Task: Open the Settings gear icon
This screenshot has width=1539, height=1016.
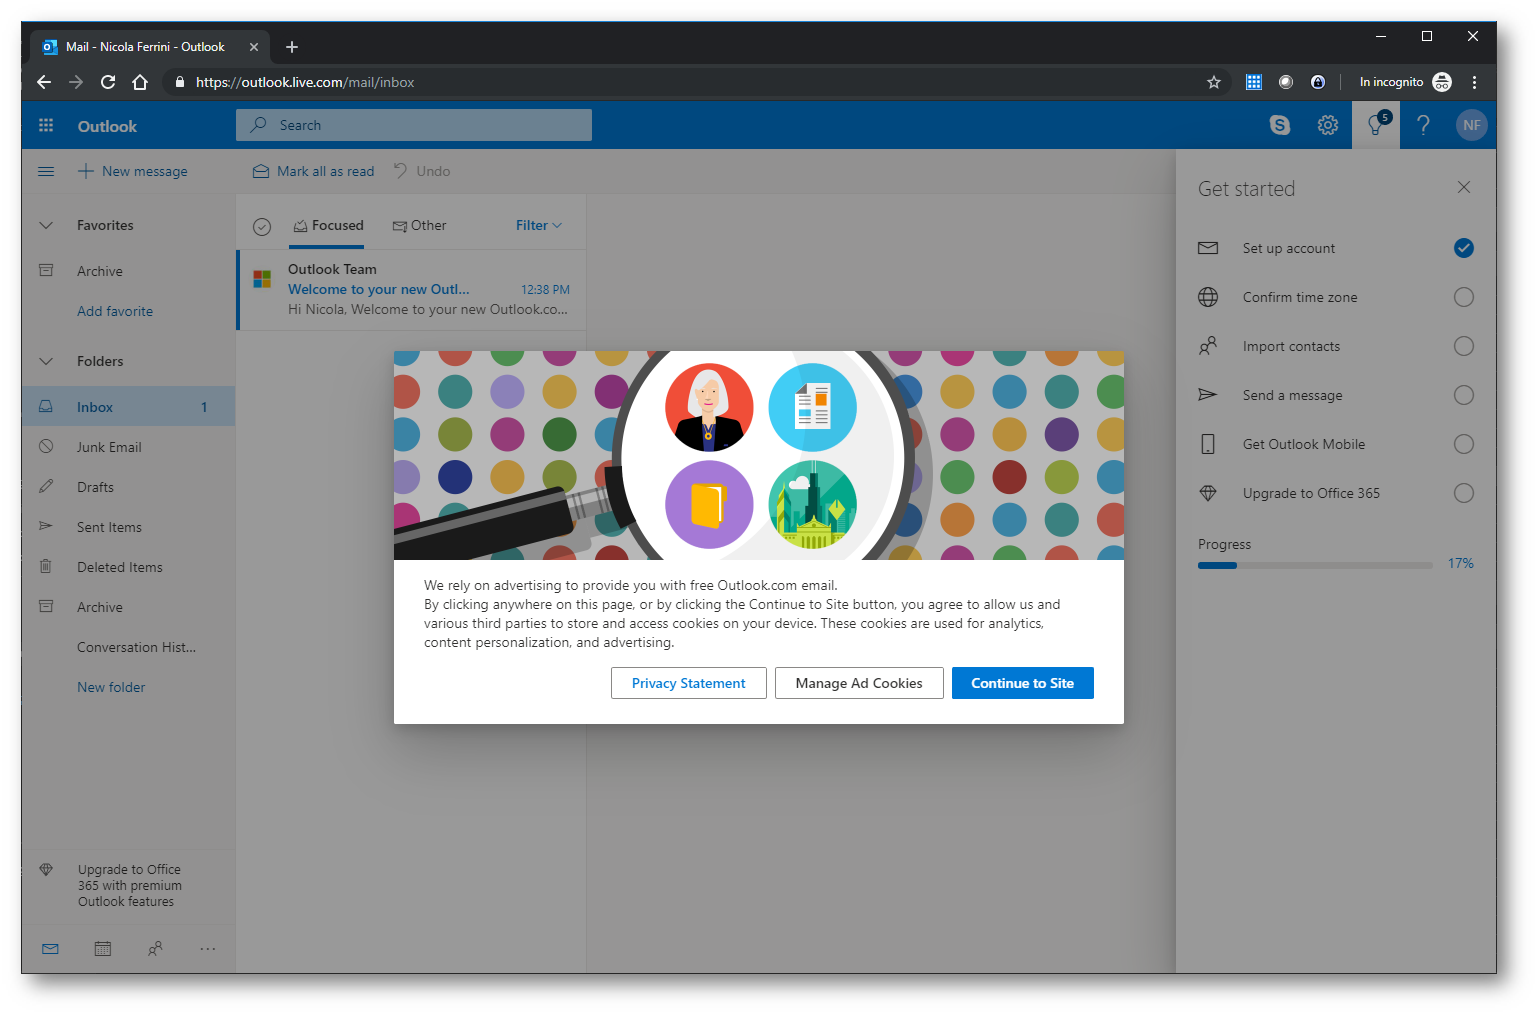Action: [x=1327, y=125]
